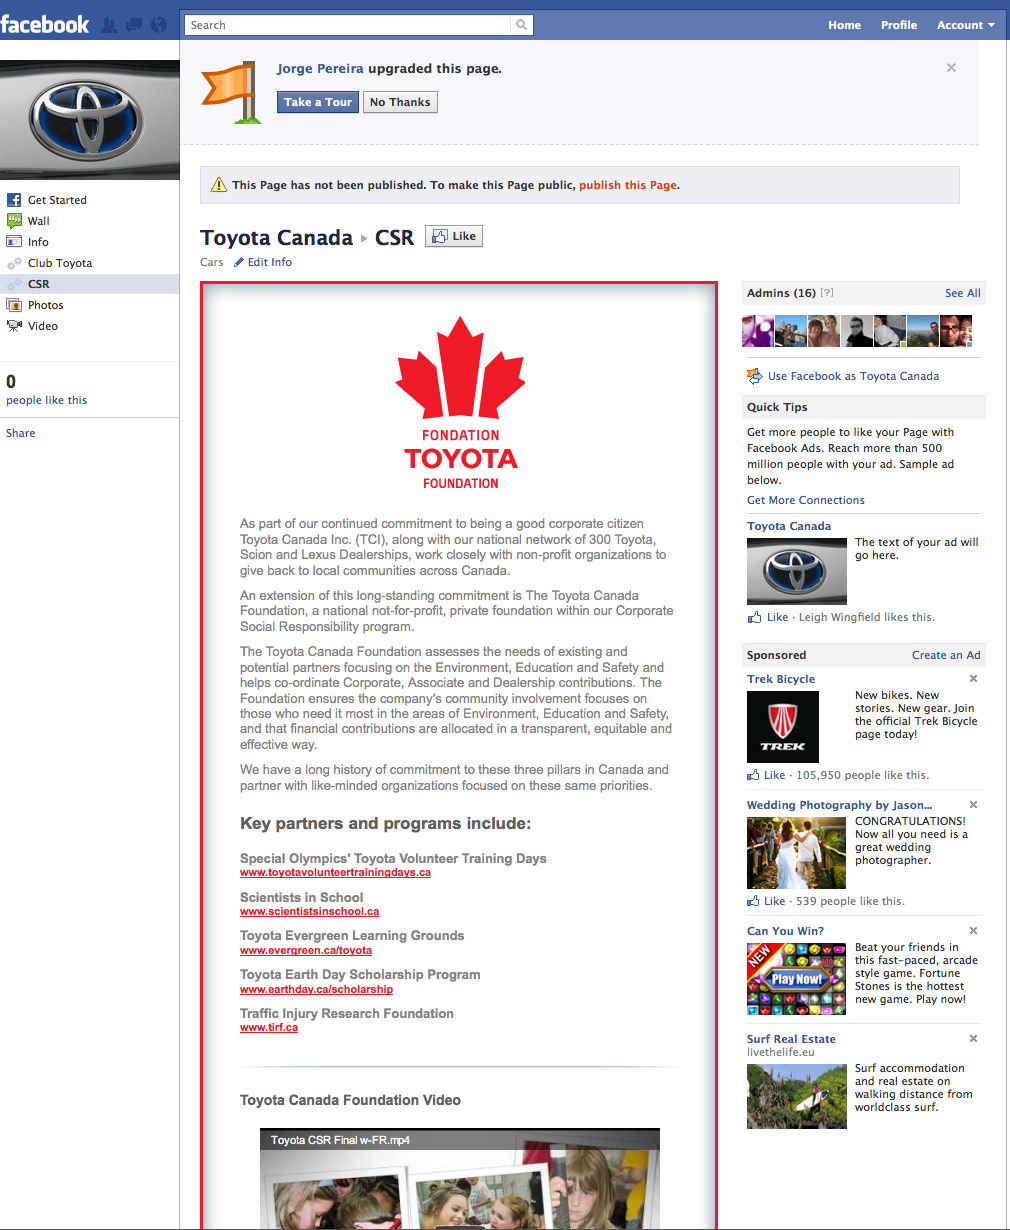Like the Toyota Canada CSR page
The height and width of the screenshot is (1230, 1010).
point(454,236)
